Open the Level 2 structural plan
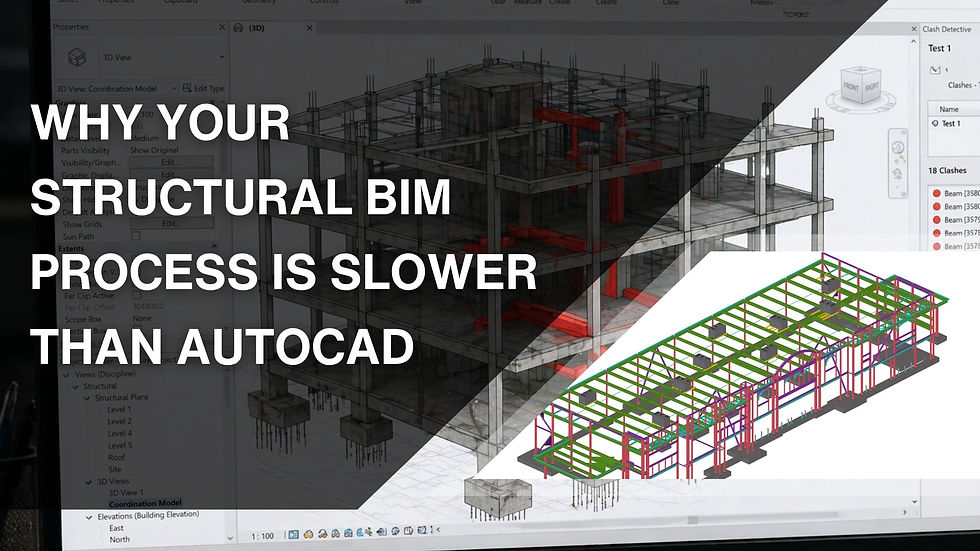This screenshot has width=980, height=551. coord(119,422)
